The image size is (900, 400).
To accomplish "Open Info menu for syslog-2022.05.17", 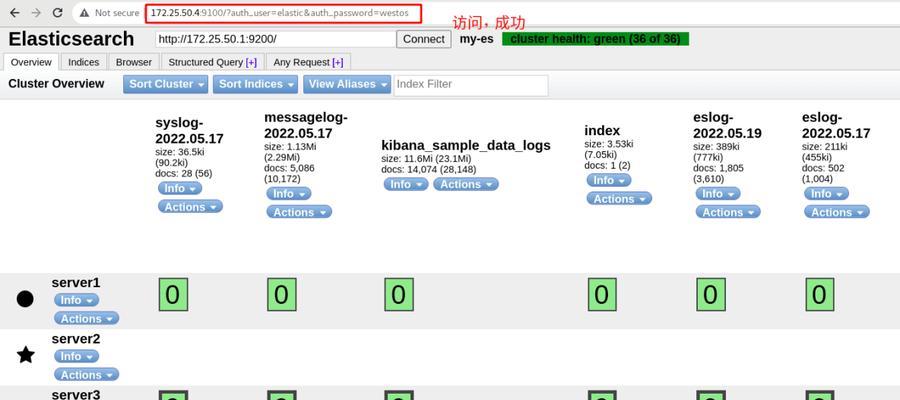I will click(x=180, y=188).
